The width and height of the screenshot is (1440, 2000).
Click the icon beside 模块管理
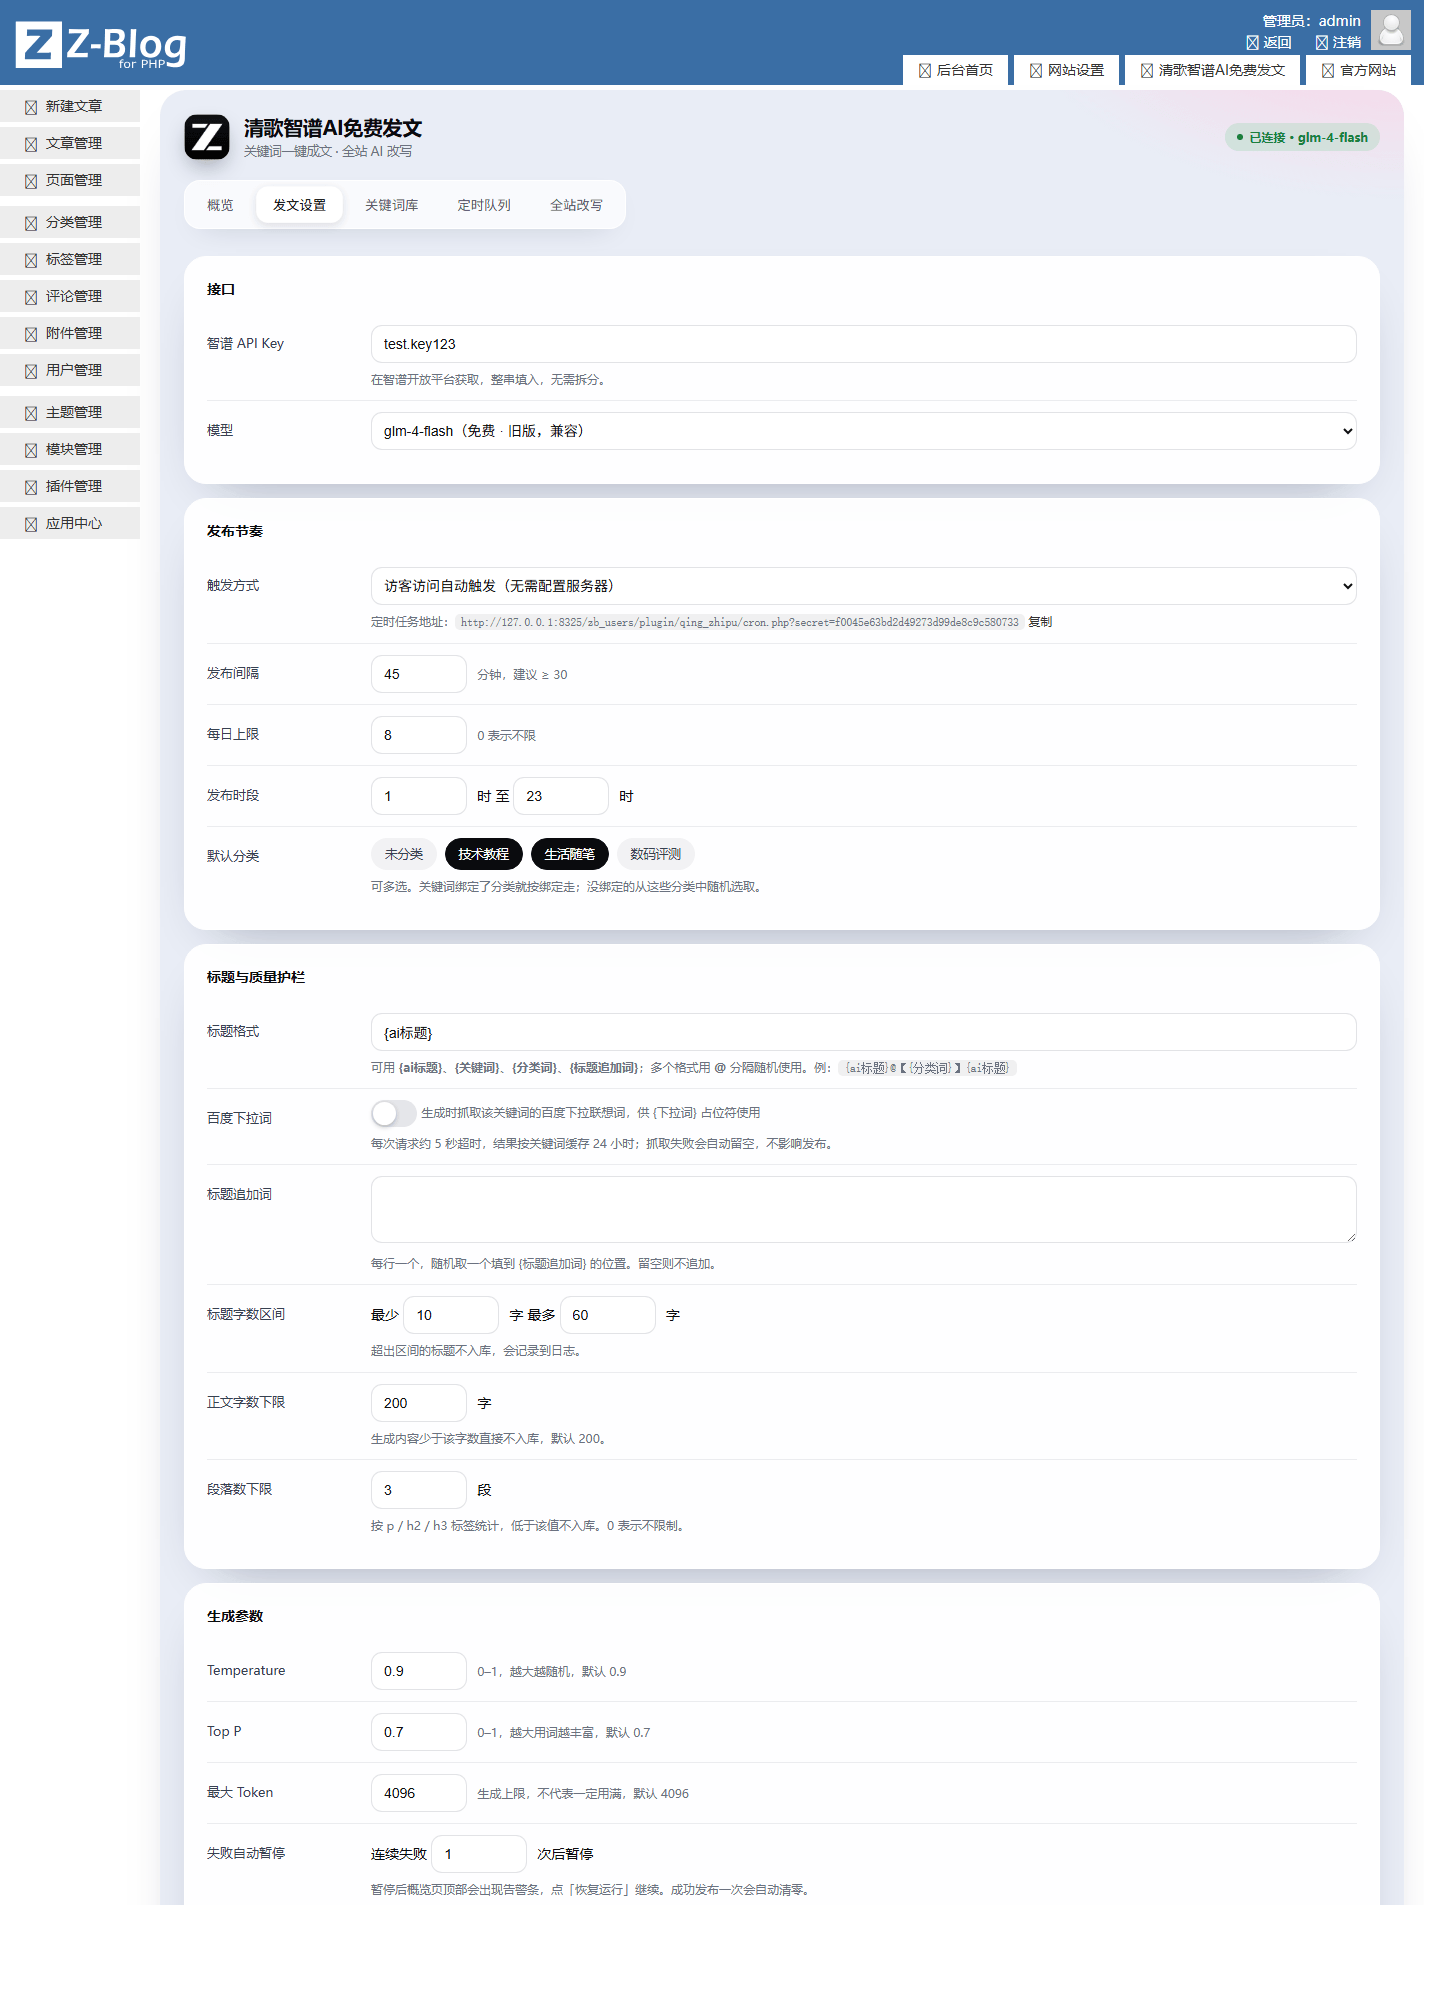point(31,450)
